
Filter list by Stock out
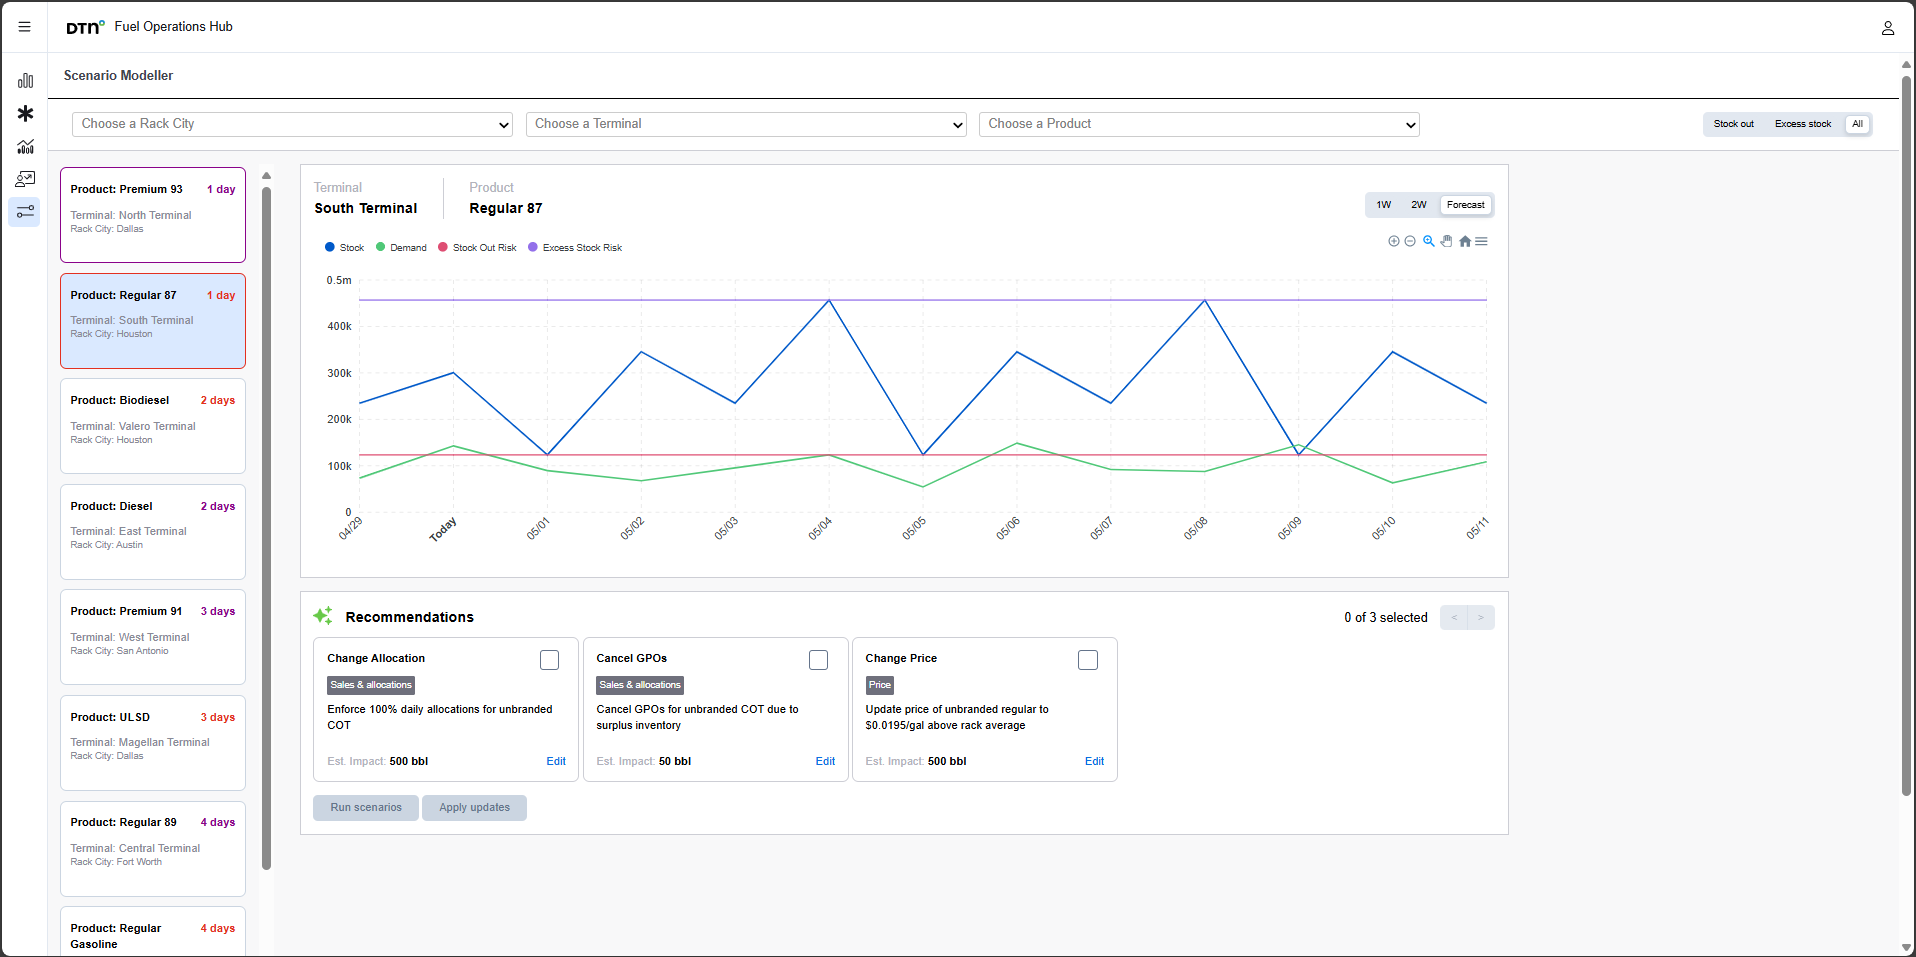pyautogui.click(x=1733, y=124)
